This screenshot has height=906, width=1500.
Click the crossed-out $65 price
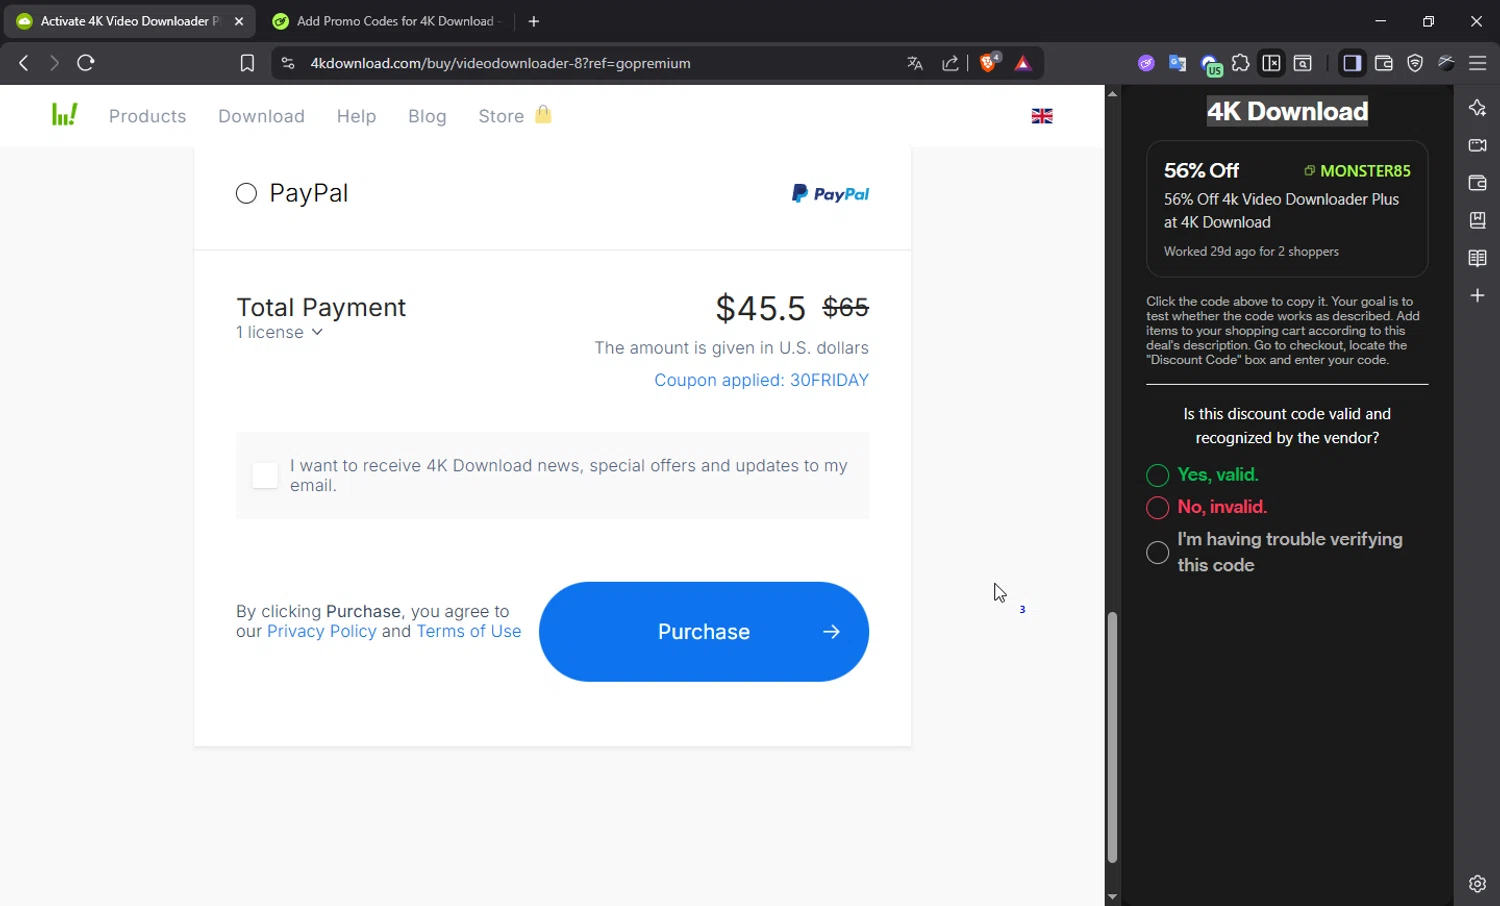pos(846,307)
